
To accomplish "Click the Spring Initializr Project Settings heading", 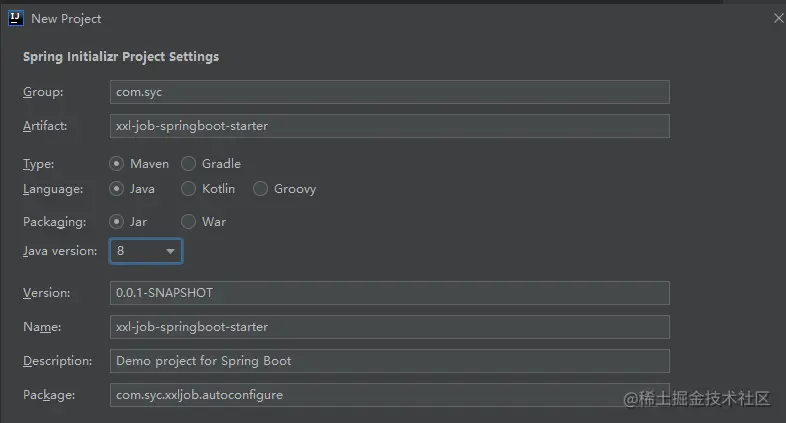I will click(121, 57).
